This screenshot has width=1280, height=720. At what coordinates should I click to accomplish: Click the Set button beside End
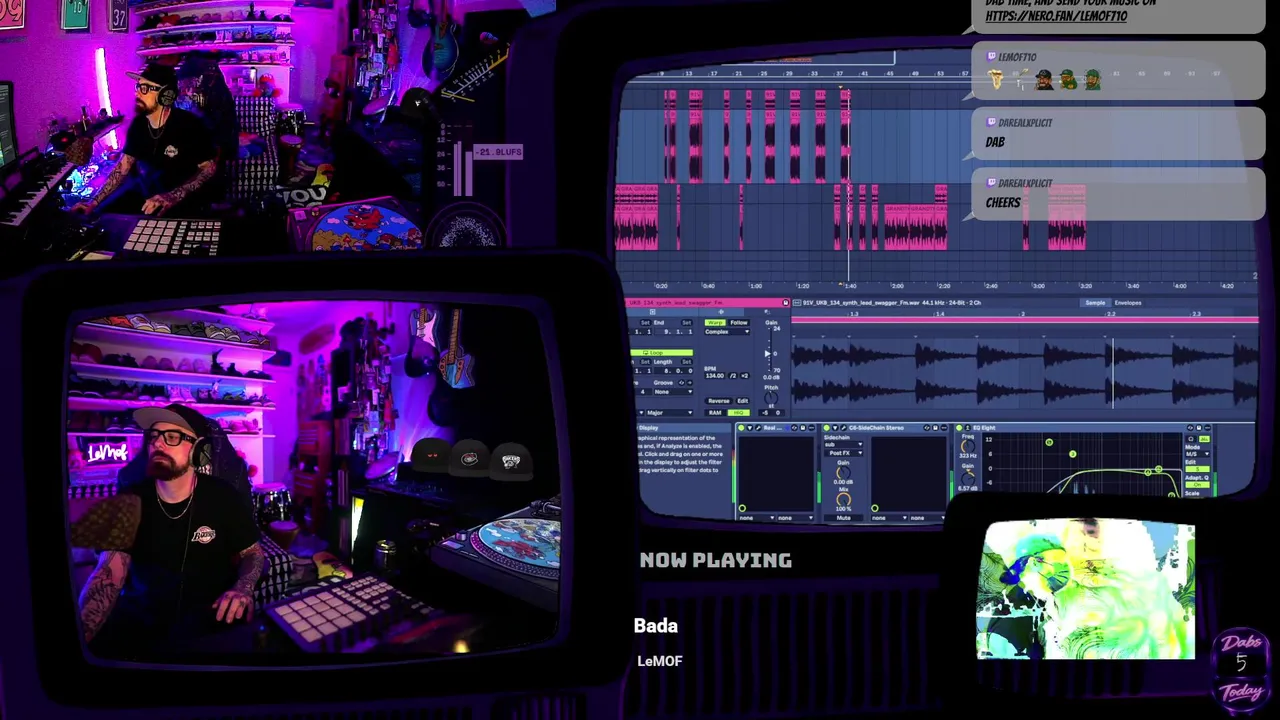click(687, 322)
